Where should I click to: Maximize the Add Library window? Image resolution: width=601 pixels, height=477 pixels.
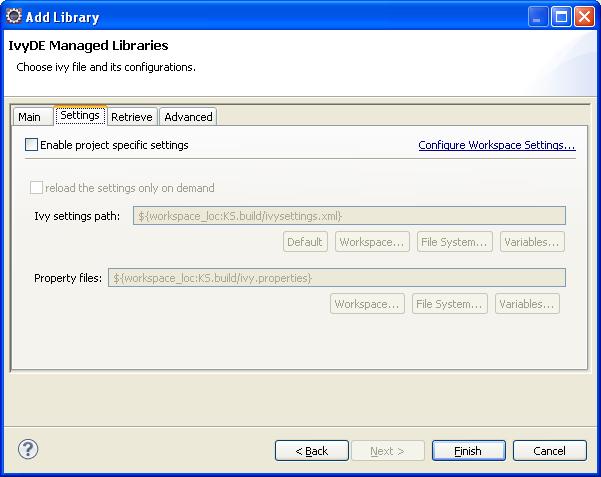click(x=561, y=16)
